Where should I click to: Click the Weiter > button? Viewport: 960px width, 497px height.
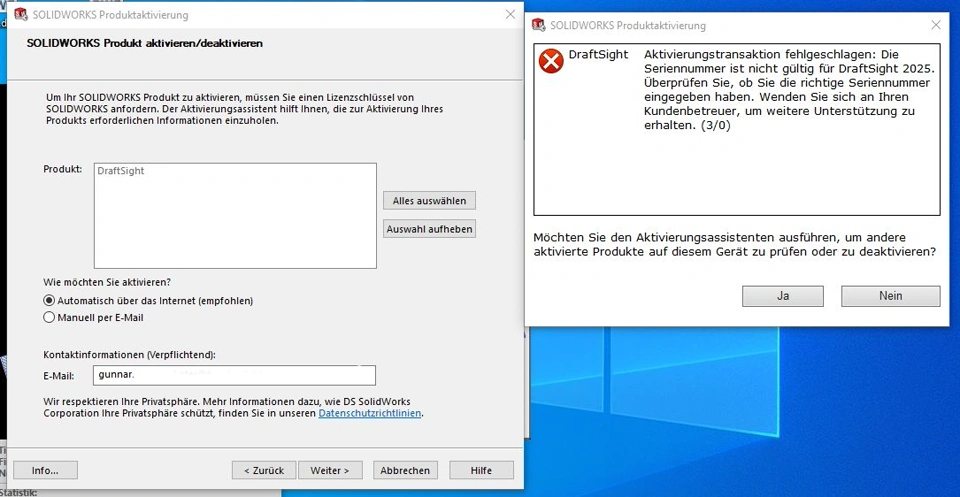click(x=330, y=470)
